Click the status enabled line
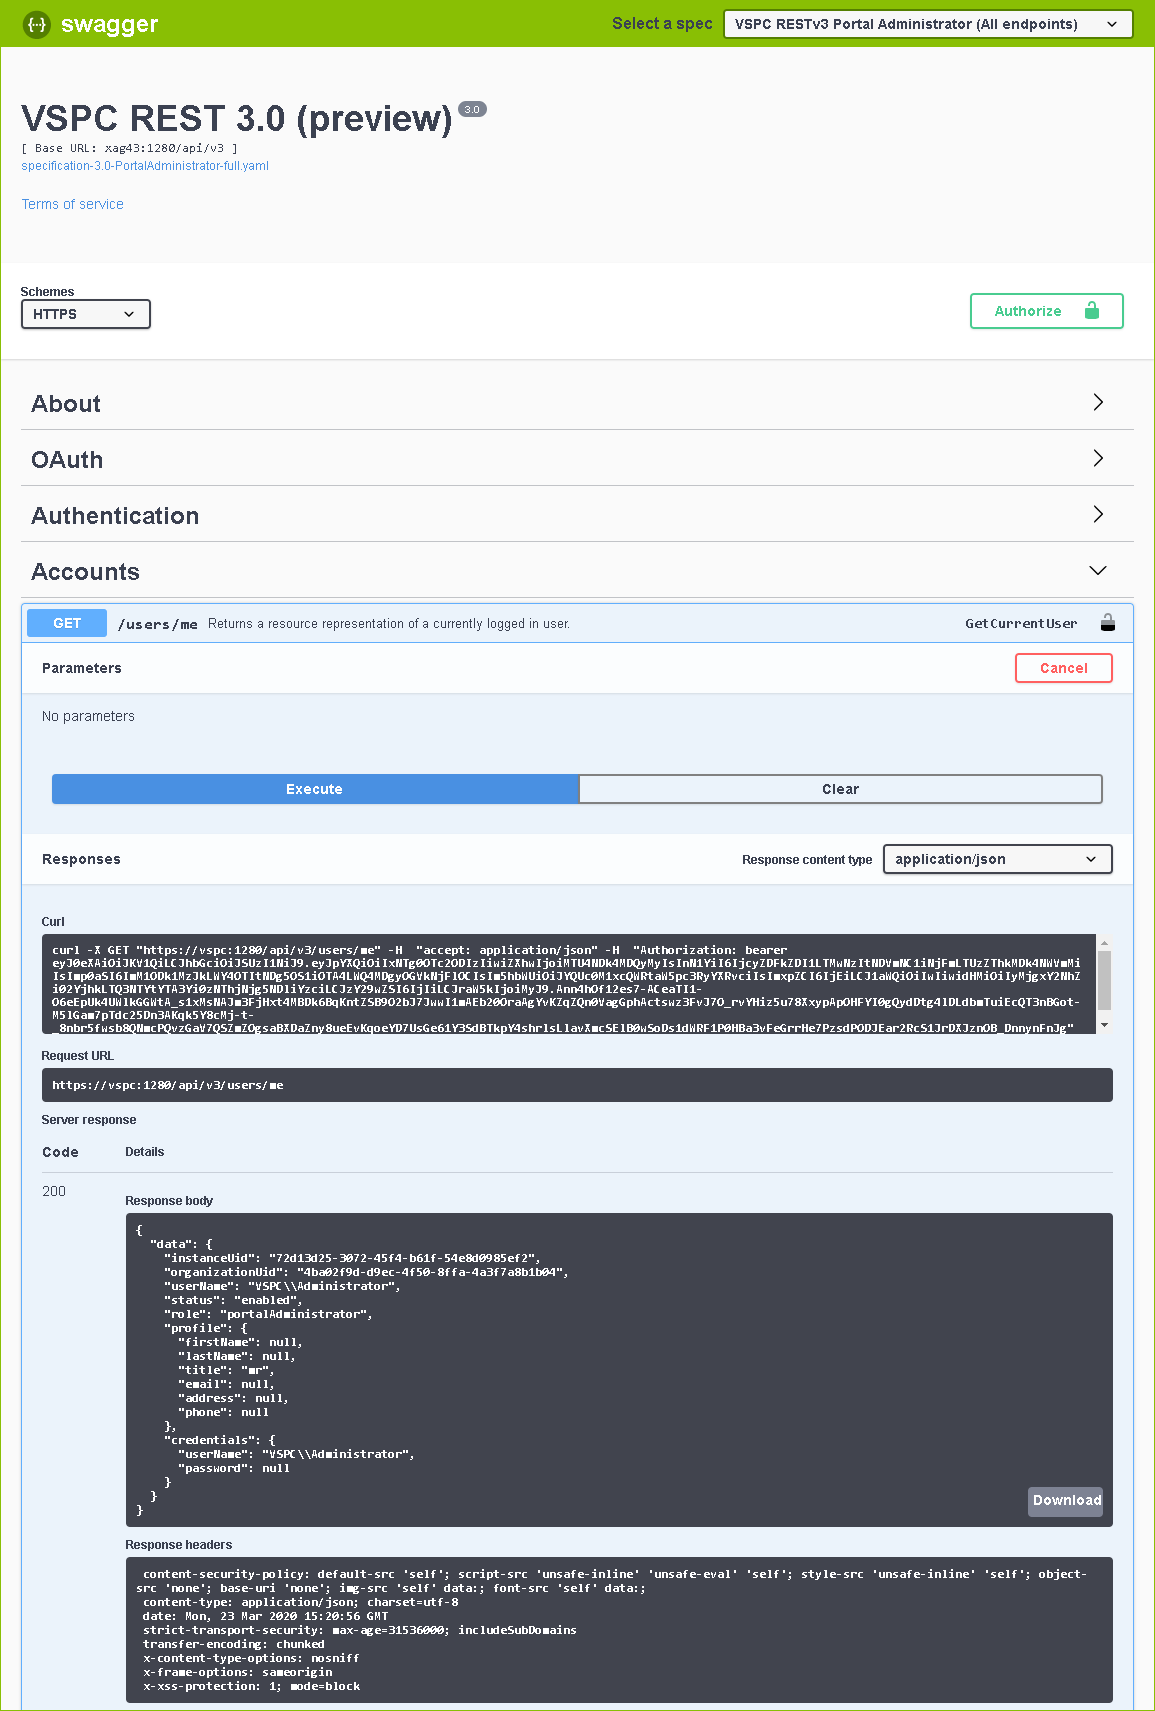This screenshot has width=1155, height=1711. click(x=233, y=1300)
